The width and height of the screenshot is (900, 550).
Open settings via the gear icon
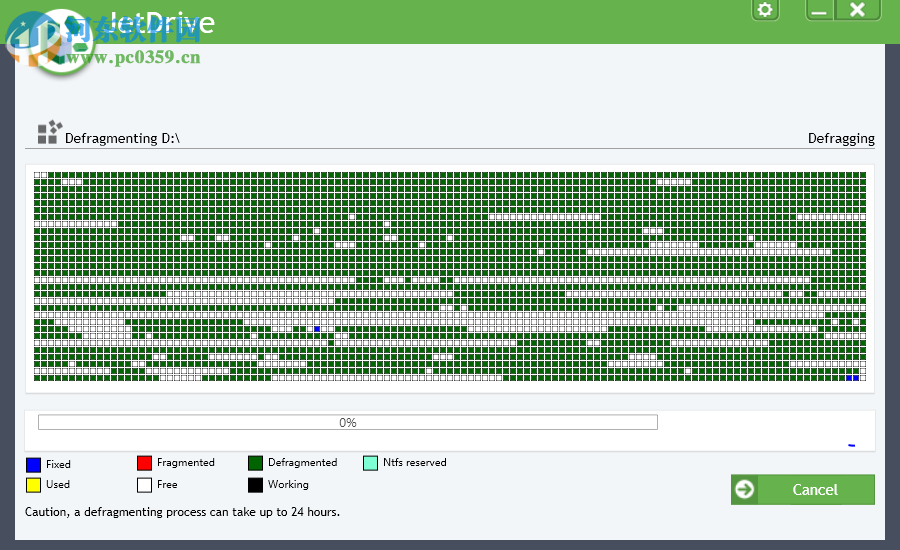(x=765, y=10)
